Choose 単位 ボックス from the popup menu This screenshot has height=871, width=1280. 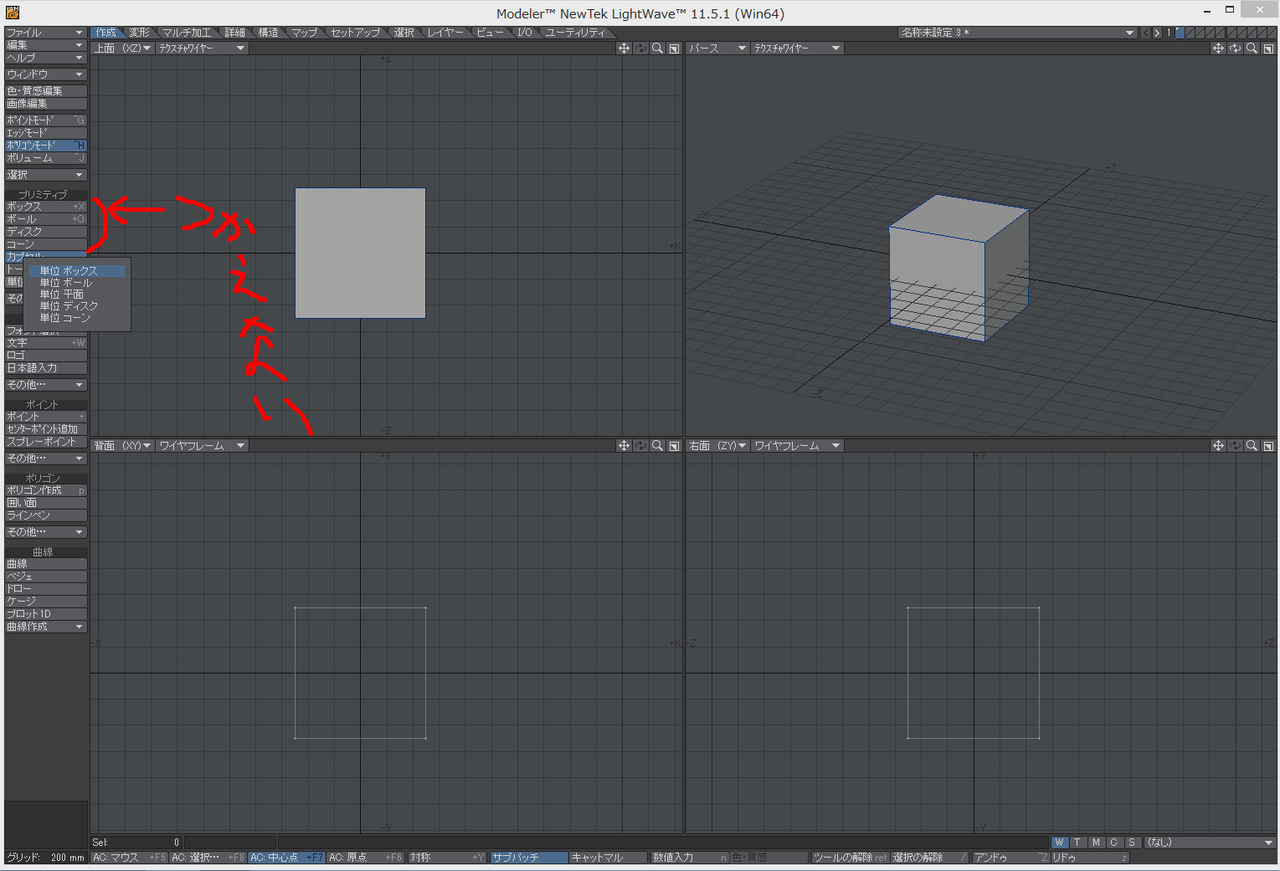click(77, 271)
